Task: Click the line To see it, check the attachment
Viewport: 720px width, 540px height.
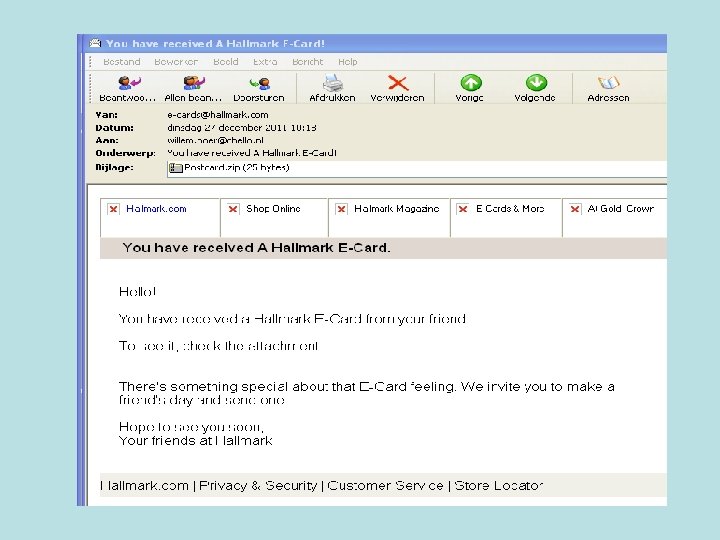Action: tap(218, 346)
